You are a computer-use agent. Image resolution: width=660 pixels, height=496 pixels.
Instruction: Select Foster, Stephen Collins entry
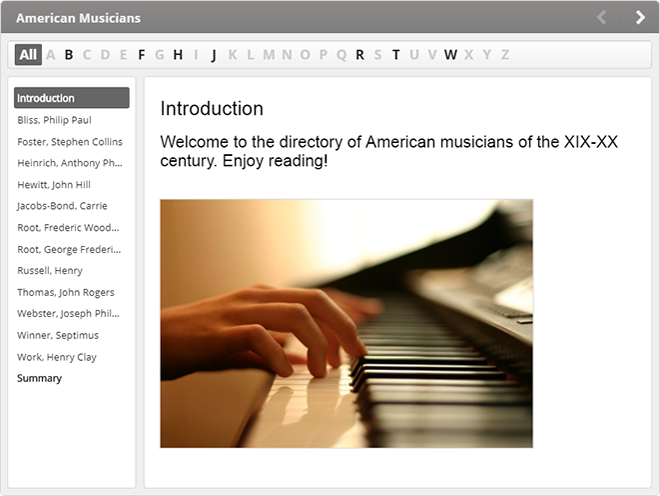click(x=69, y=142)
